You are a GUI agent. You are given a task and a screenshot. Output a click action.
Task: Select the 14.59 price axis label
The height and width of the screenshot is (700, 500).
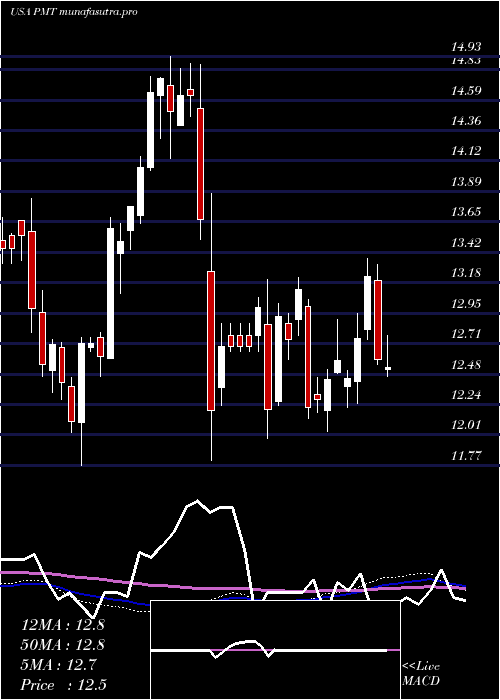pos(466,91)
